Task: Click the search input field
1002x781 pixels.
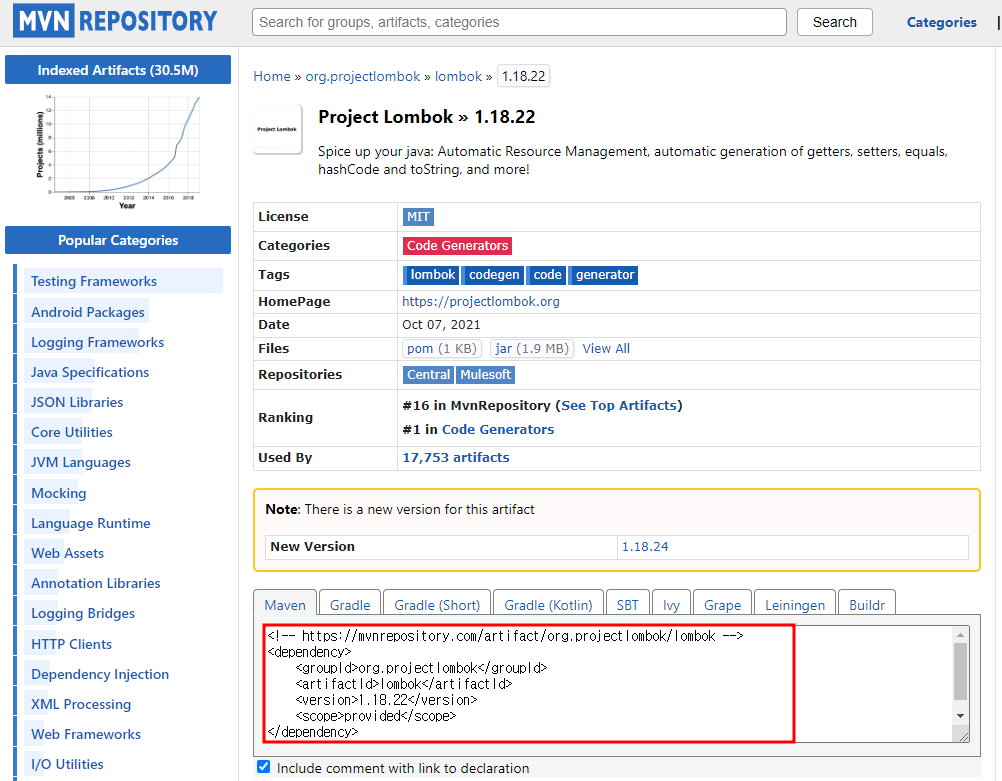Action: click(519, 22)
